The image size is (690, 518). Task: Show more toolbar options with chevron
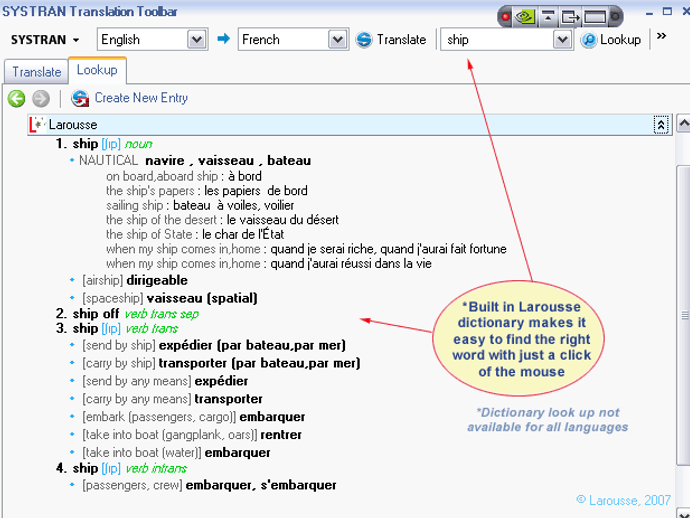661,36
